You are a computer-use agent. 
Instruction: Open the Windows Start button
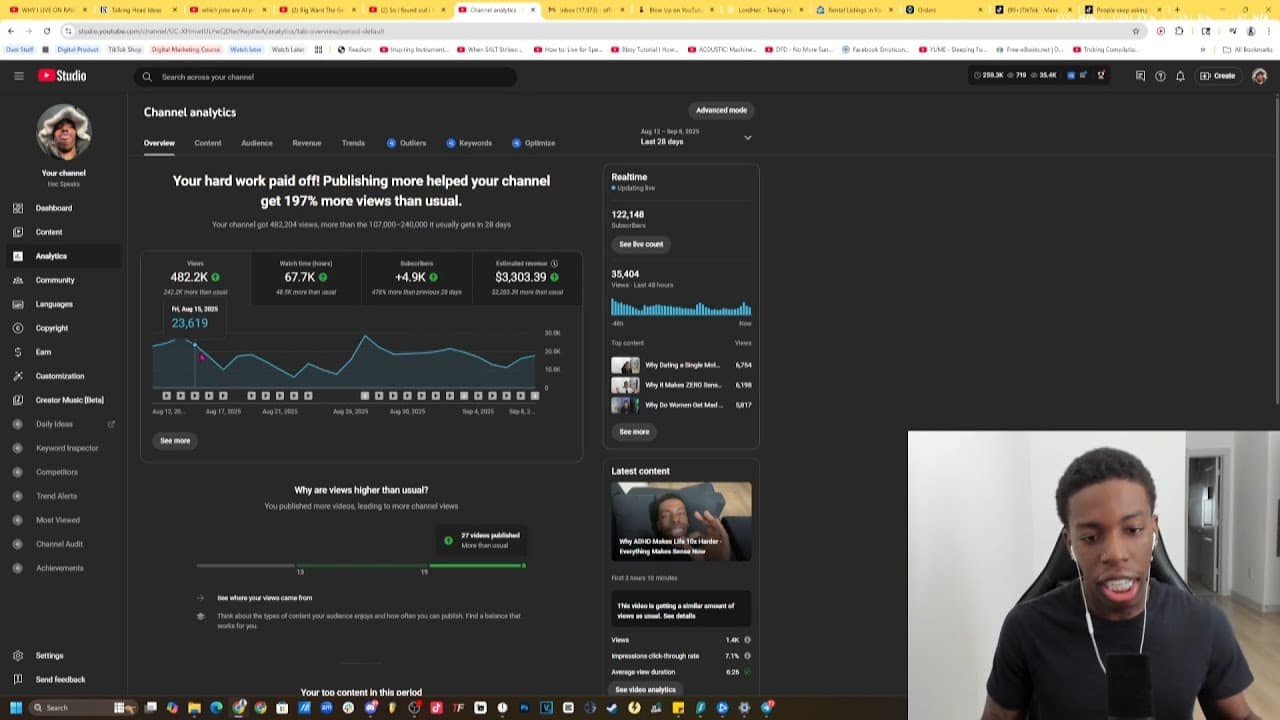coord(15,708)
